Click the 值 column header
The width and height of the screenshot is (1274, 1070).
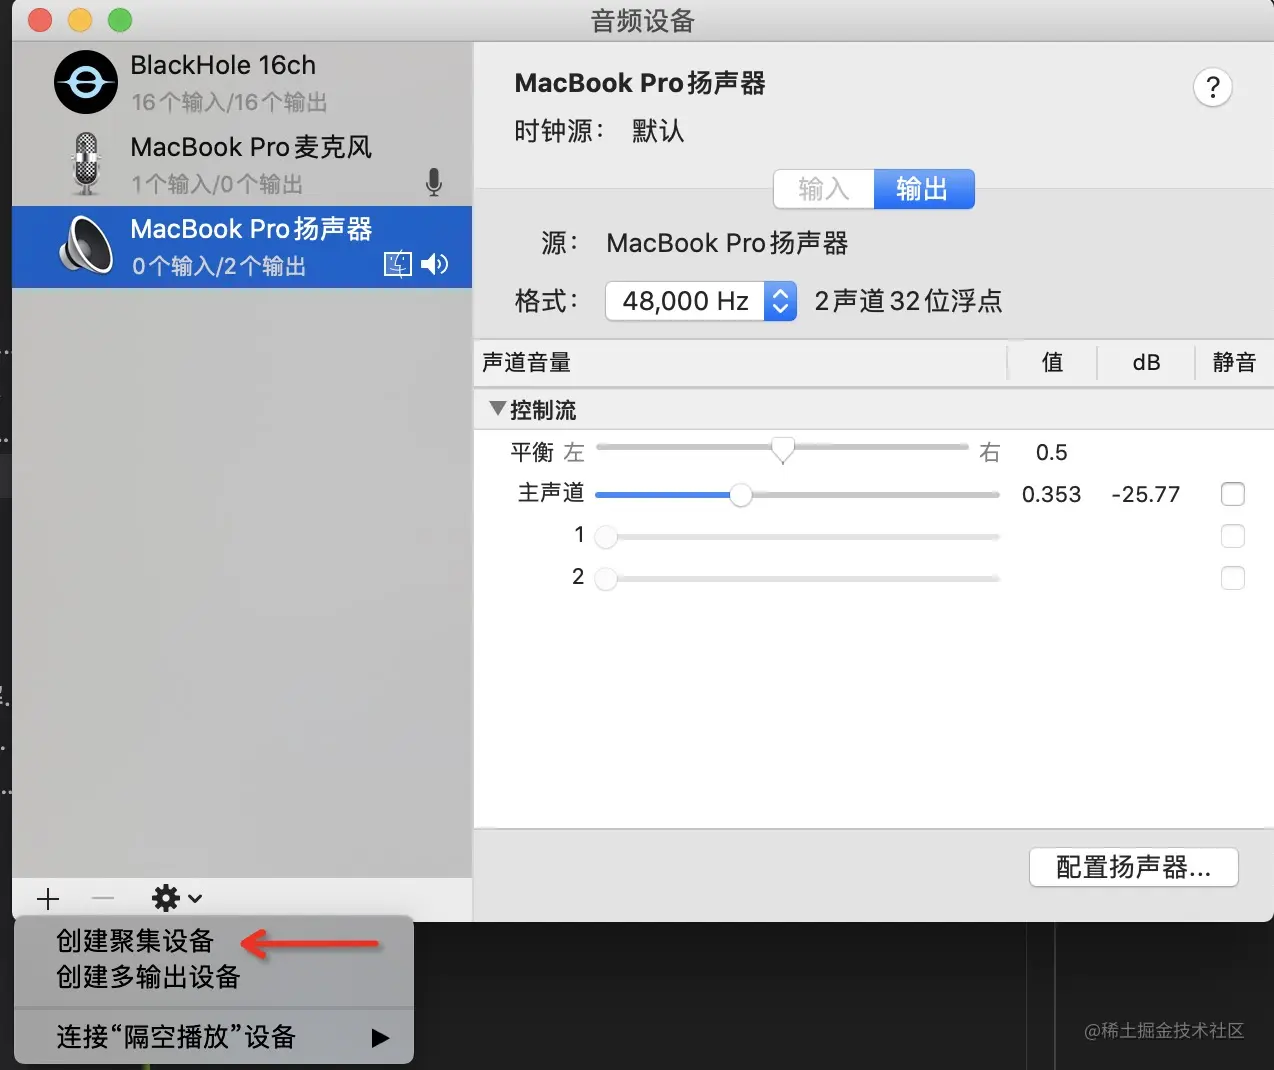coord(1052,362)
